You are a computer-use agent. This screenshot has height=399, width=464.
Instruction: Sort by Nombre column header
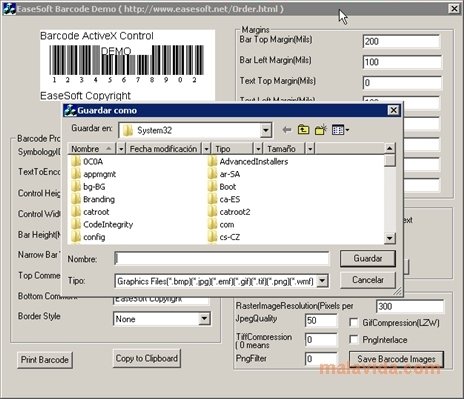(x=92, y=148)
